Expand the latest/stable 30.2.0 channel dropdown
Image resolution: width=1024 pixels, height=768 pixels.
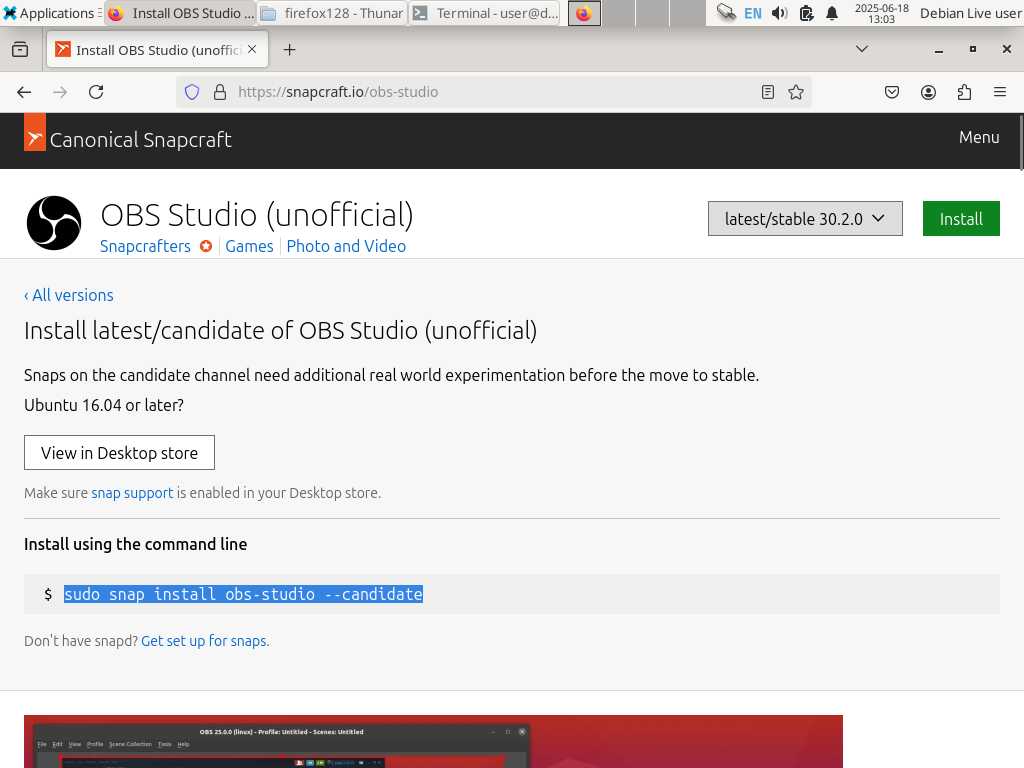(805, 219)
